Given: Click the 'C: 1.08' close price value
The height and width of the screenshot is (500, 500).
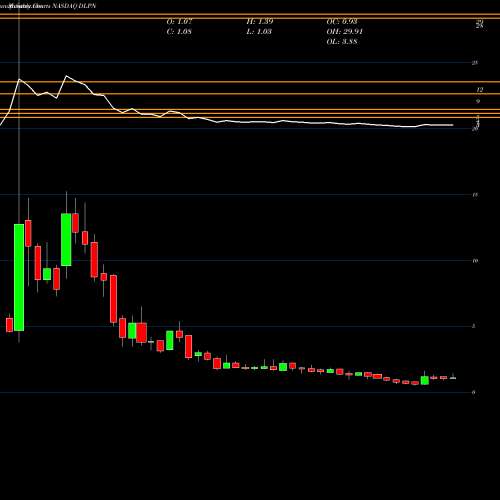Looking at the screenshot, I should [x=179, y=31].
